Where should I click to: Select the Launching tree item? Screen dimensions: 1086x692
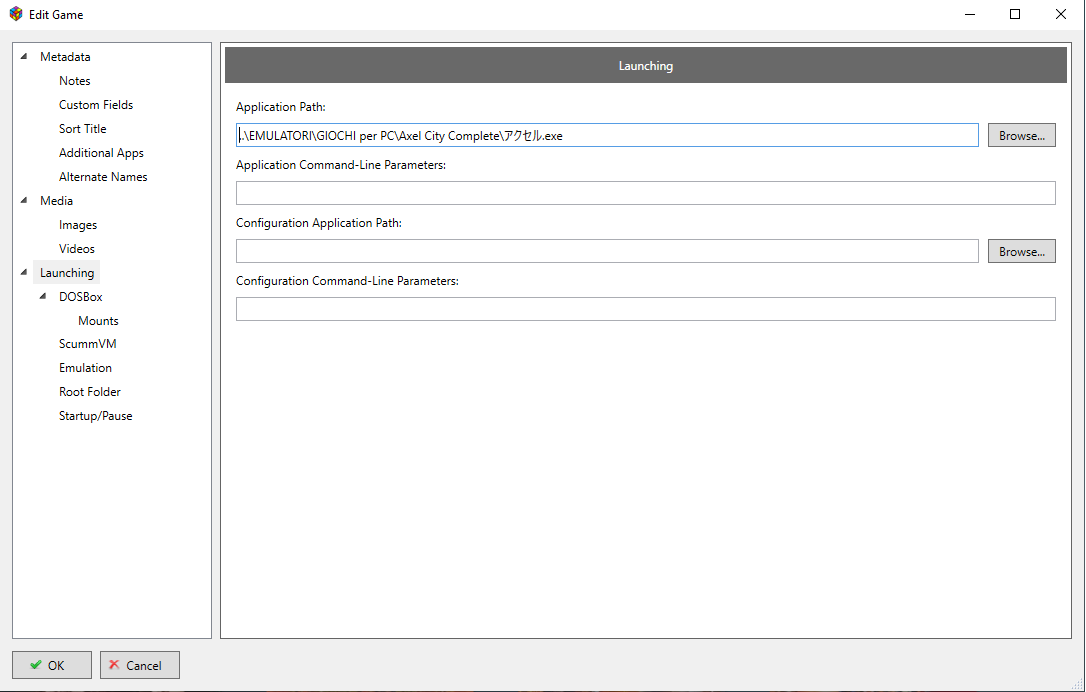pyautogui.click(x=66, y=272)
